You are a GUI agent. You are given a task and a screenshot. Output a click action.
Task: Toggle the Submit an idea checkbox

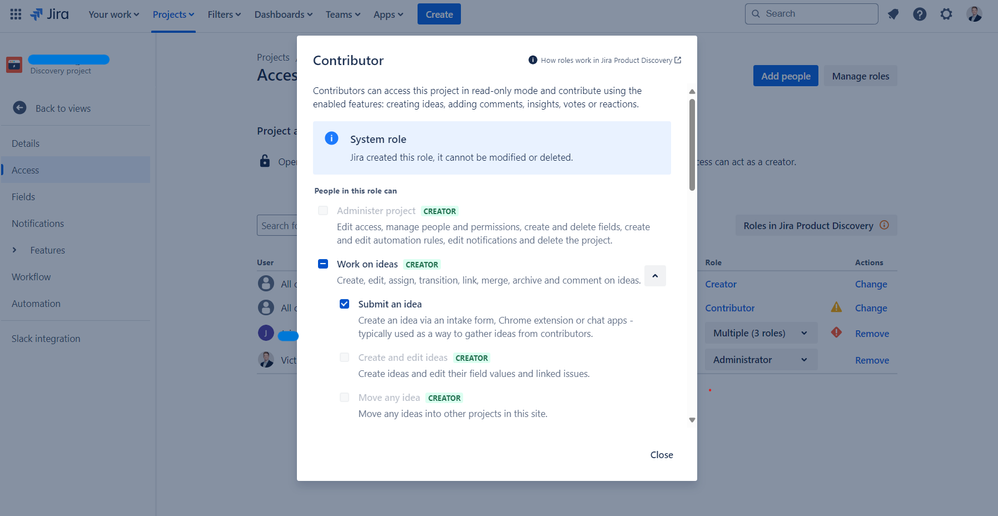point(344,304)
